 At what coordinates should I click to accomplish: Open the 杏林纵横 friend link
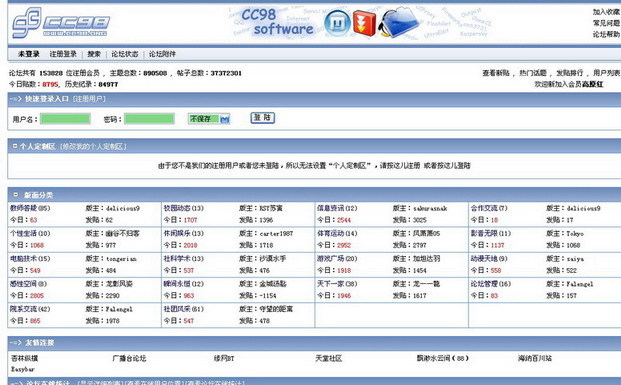pyautogui.click(x=25, y=358)
